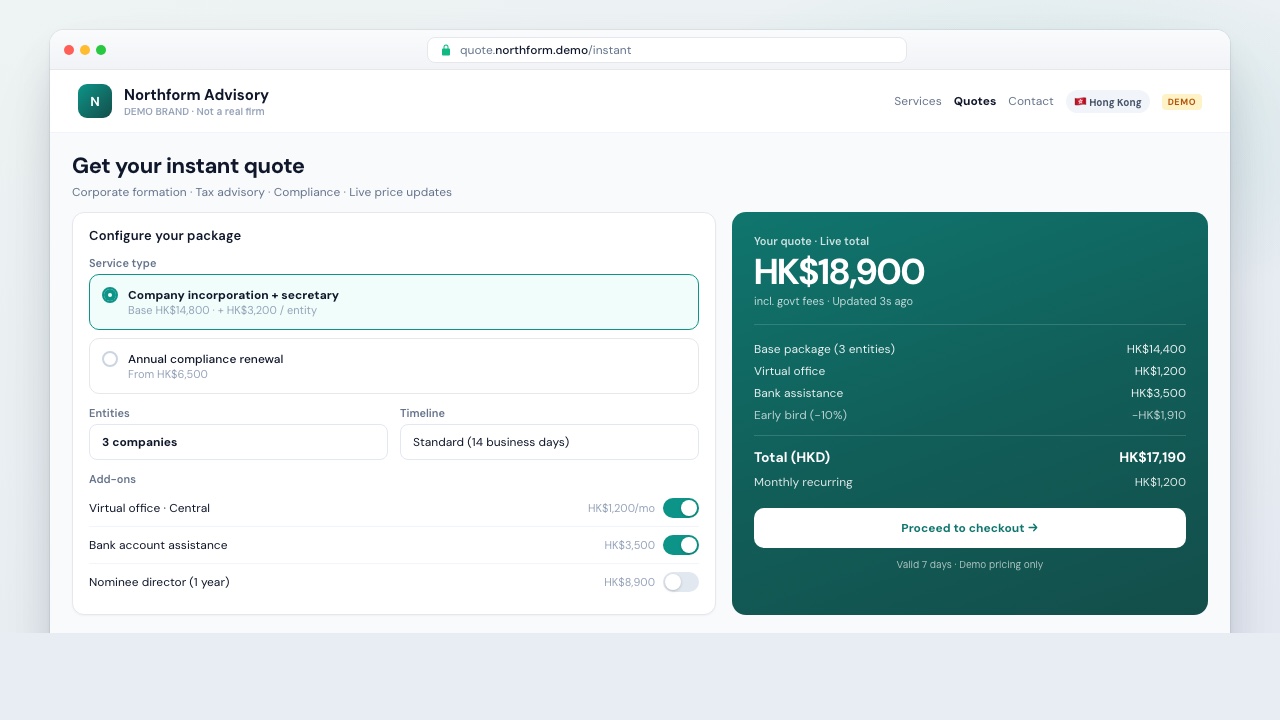Image resolution: width=1280 pixels, height=720 pixels.
Task: Click Early bird discount −HK$1,910 value
Action: [1159, 415]
